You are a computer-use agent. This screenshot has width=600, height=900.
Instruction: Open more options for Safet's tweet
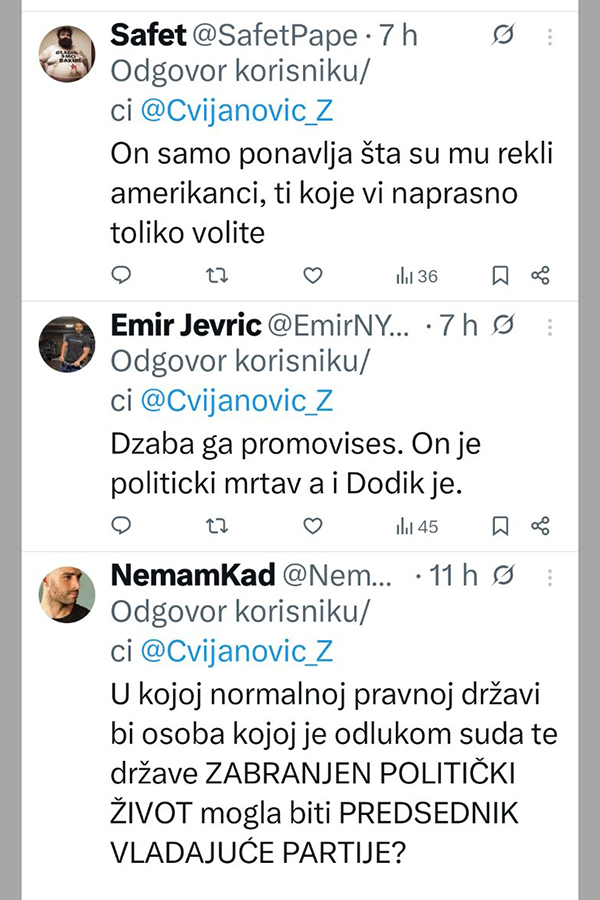click(x=550, y=37)
